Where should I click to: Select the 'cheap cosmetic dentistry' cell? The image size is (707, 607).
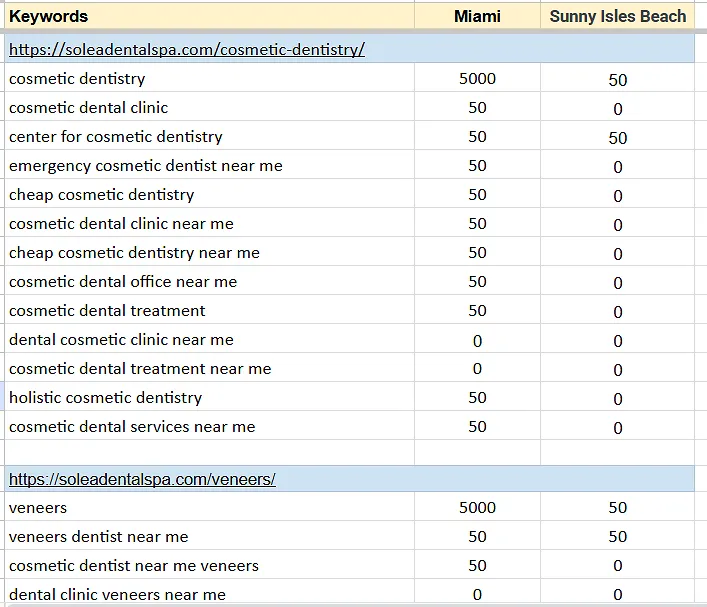(x=209, y=194)
